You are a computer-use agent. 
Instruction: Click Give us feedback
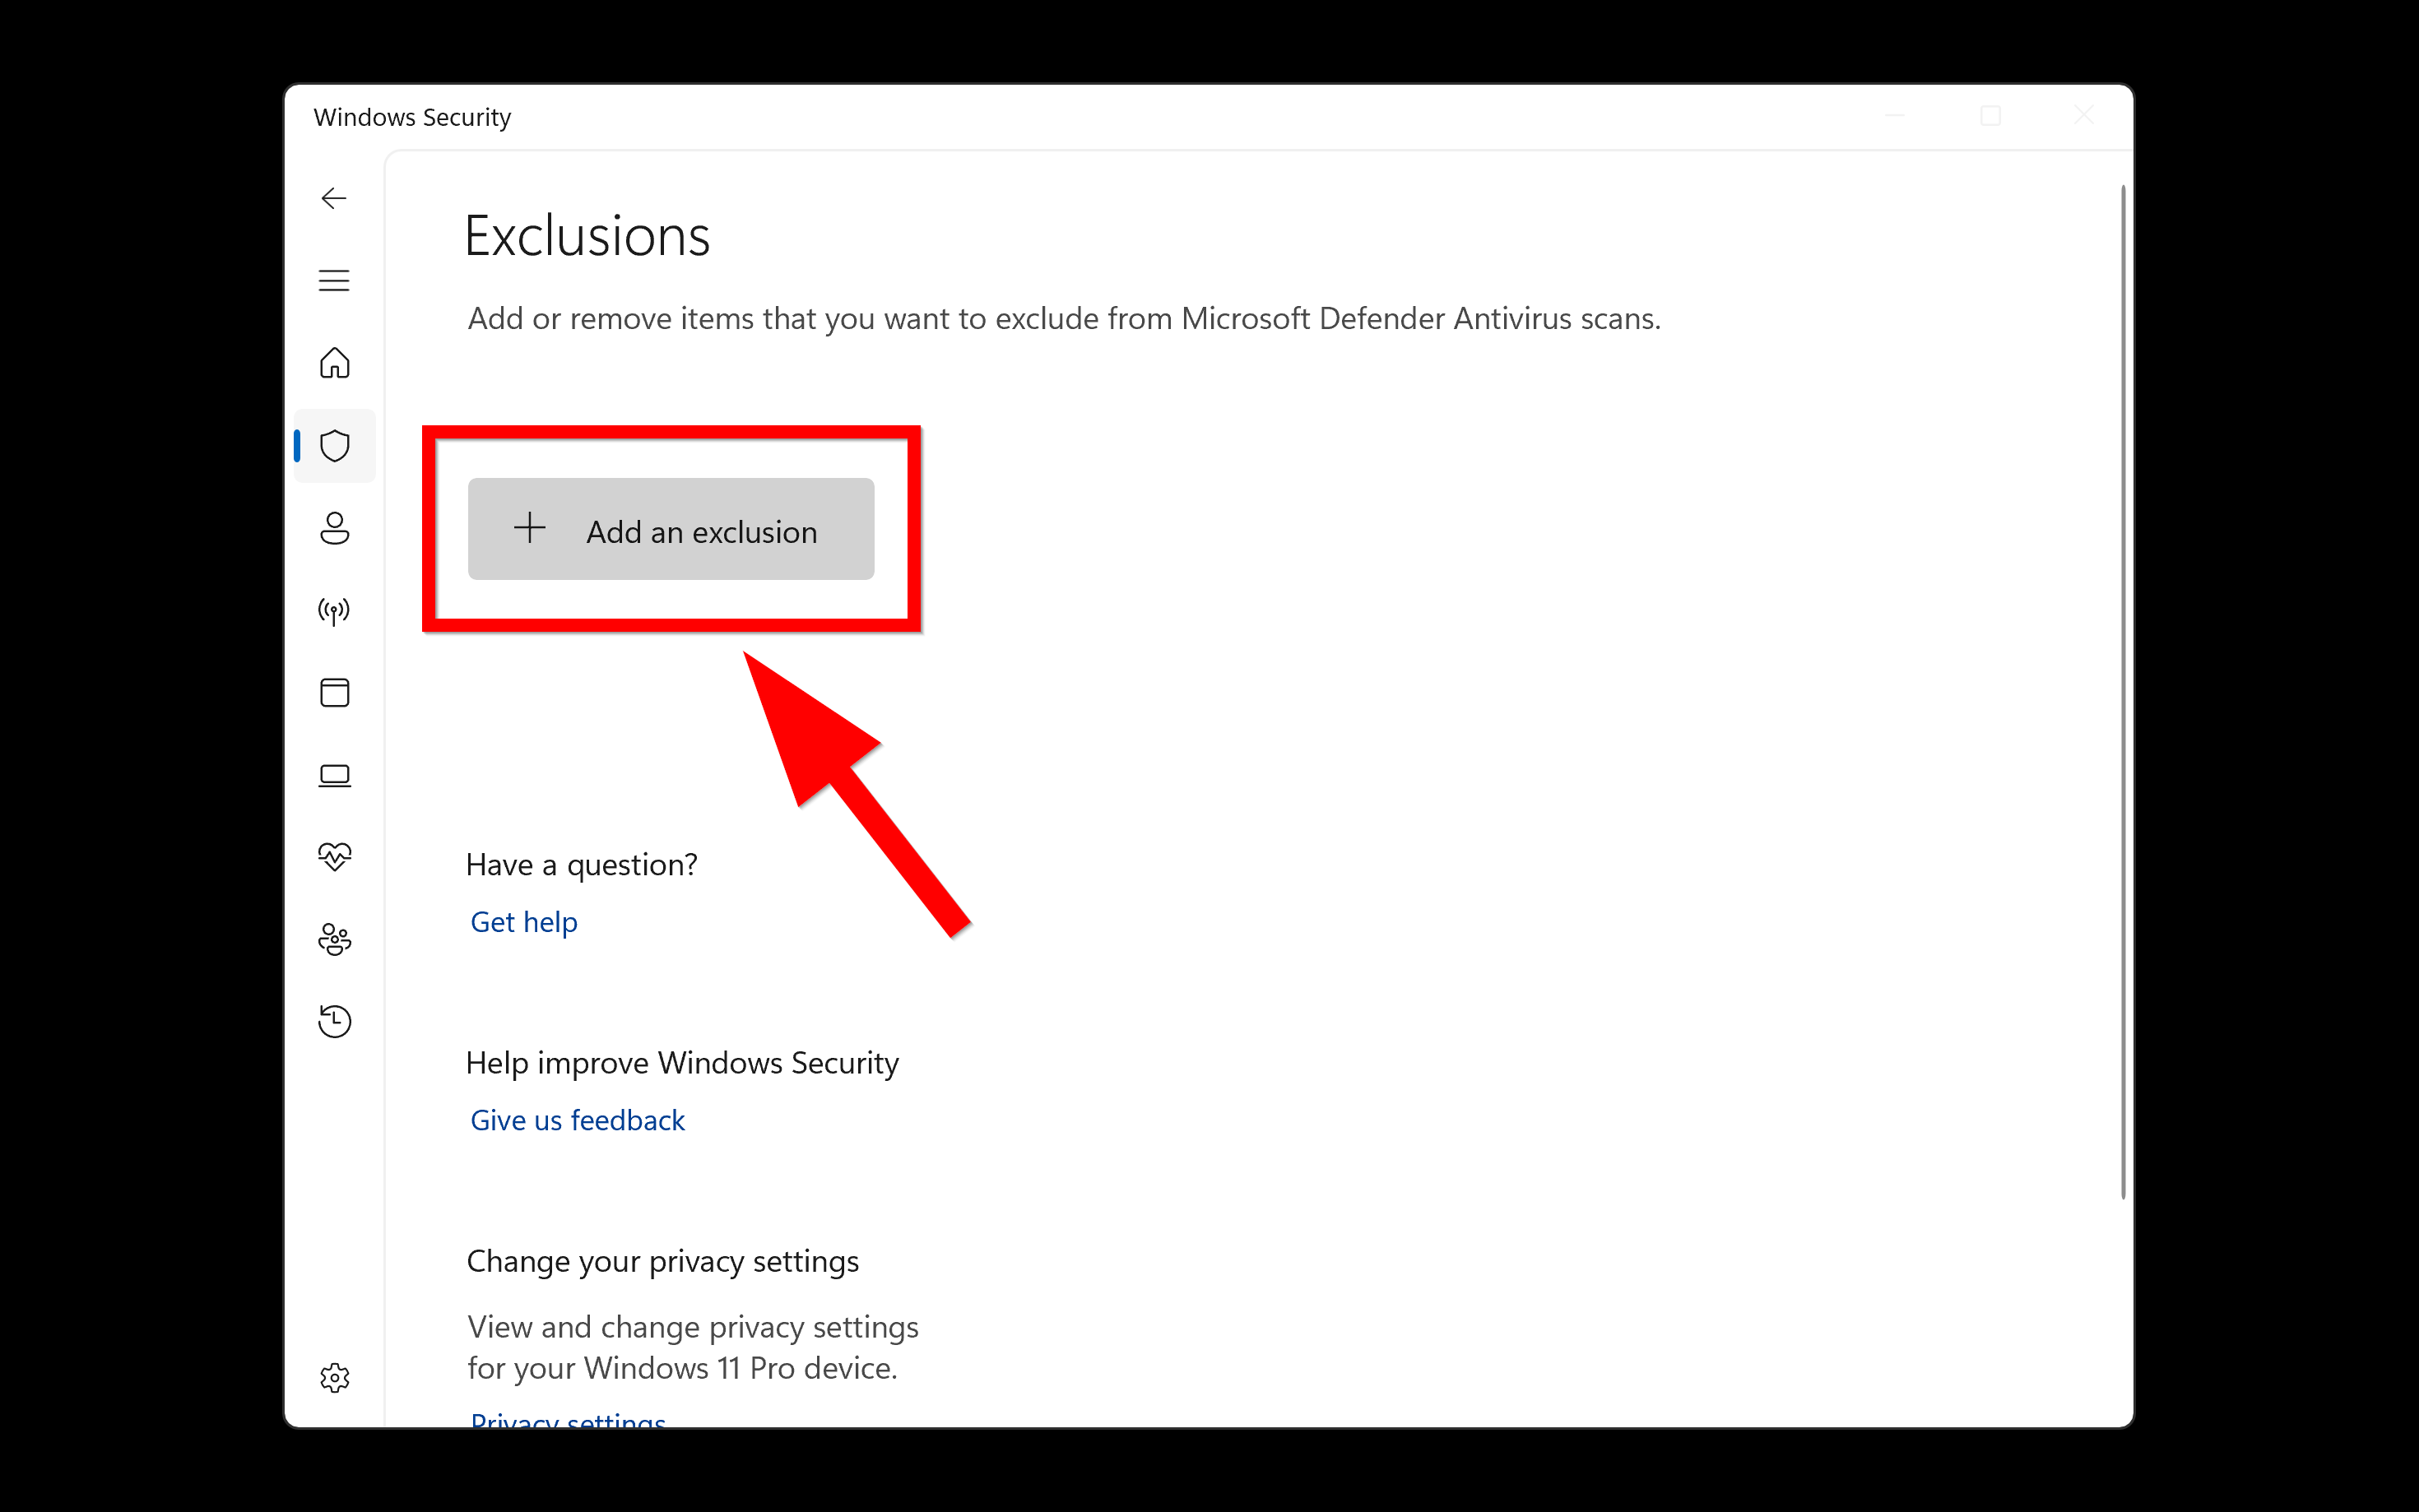[x=577, y=1120]
